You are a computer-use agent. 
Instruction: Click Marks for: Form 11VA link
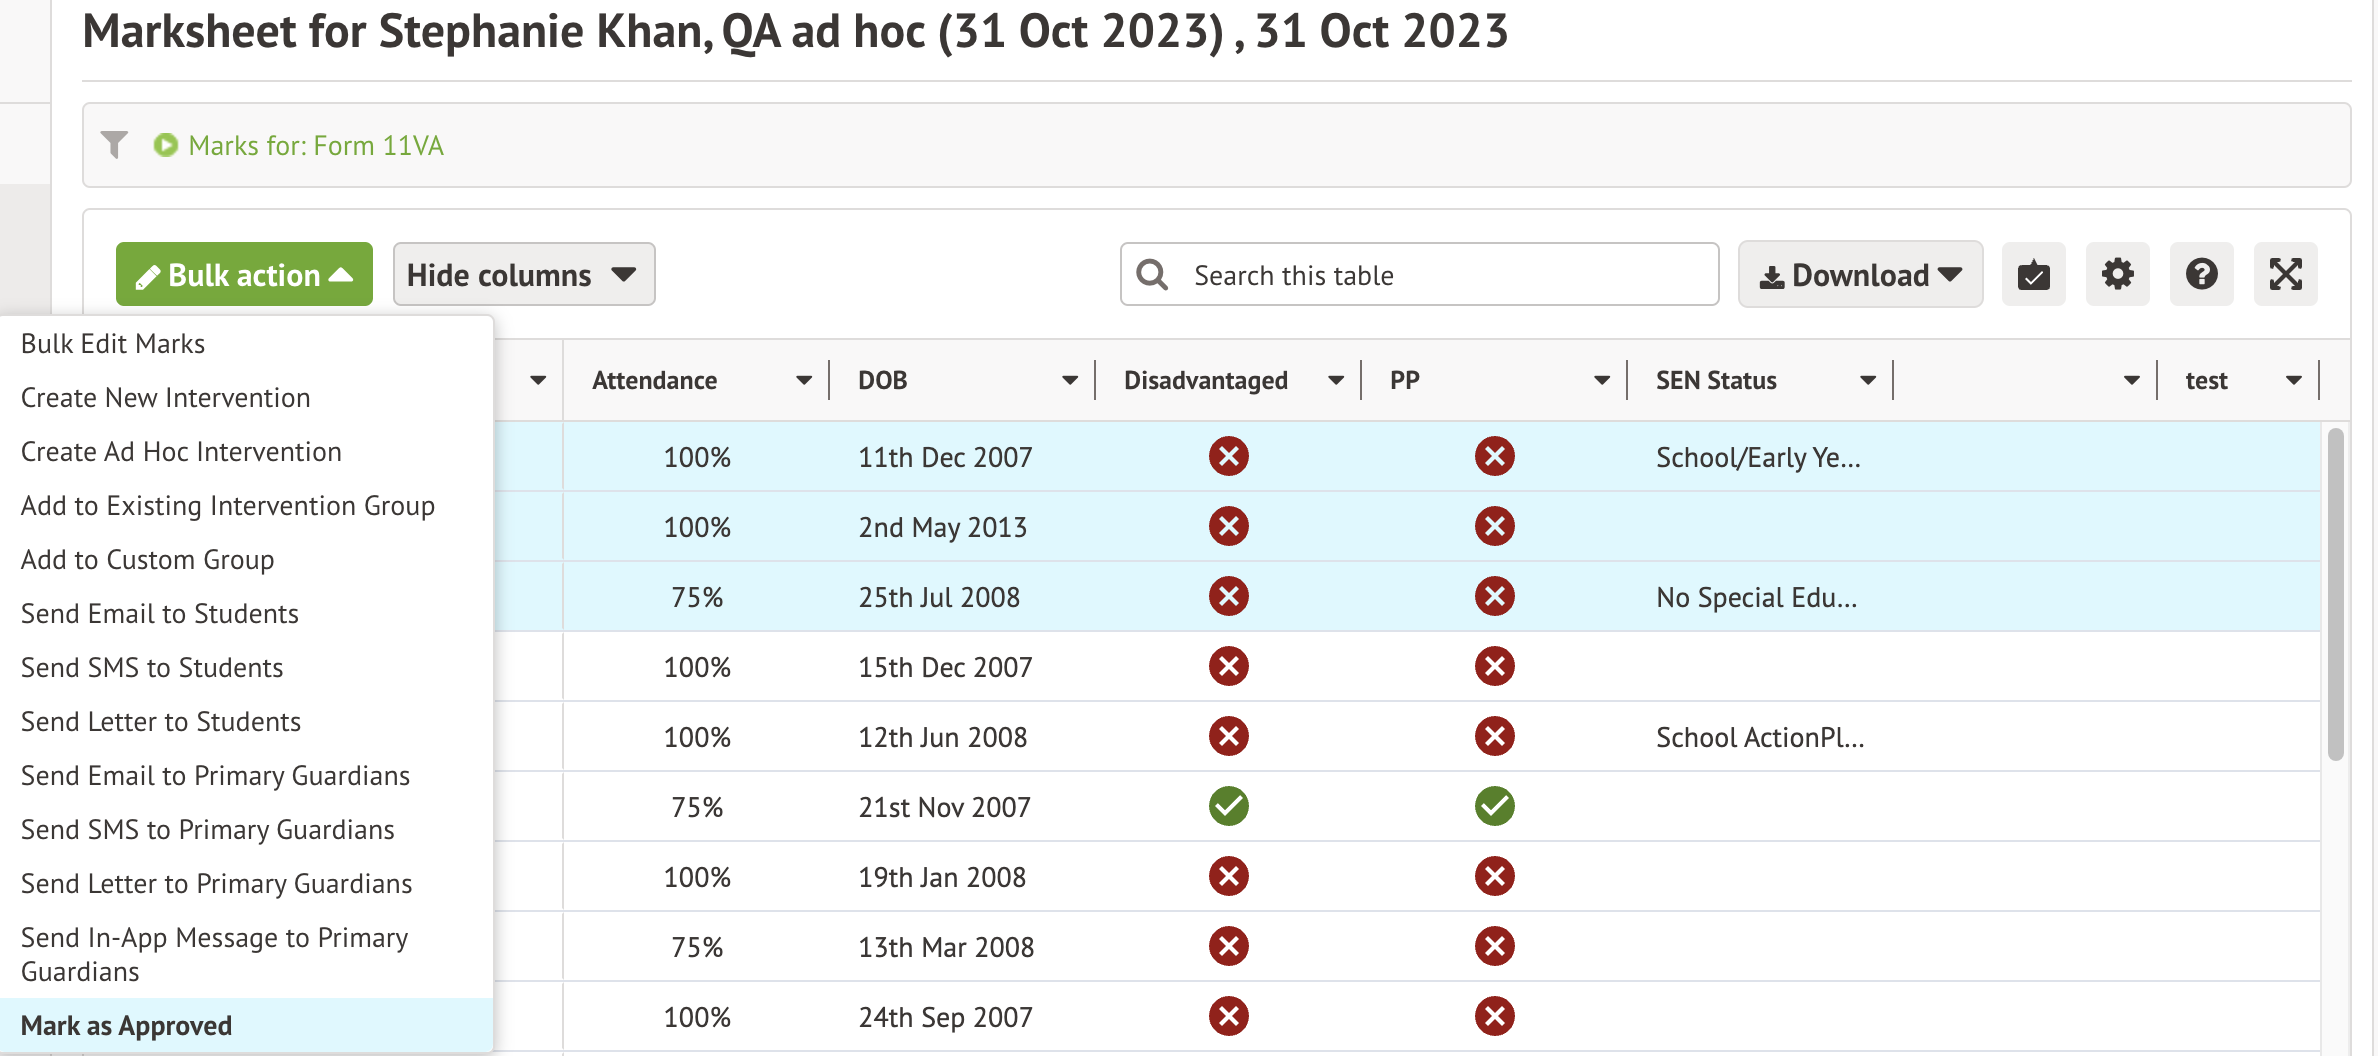click(x=316, y=146)
